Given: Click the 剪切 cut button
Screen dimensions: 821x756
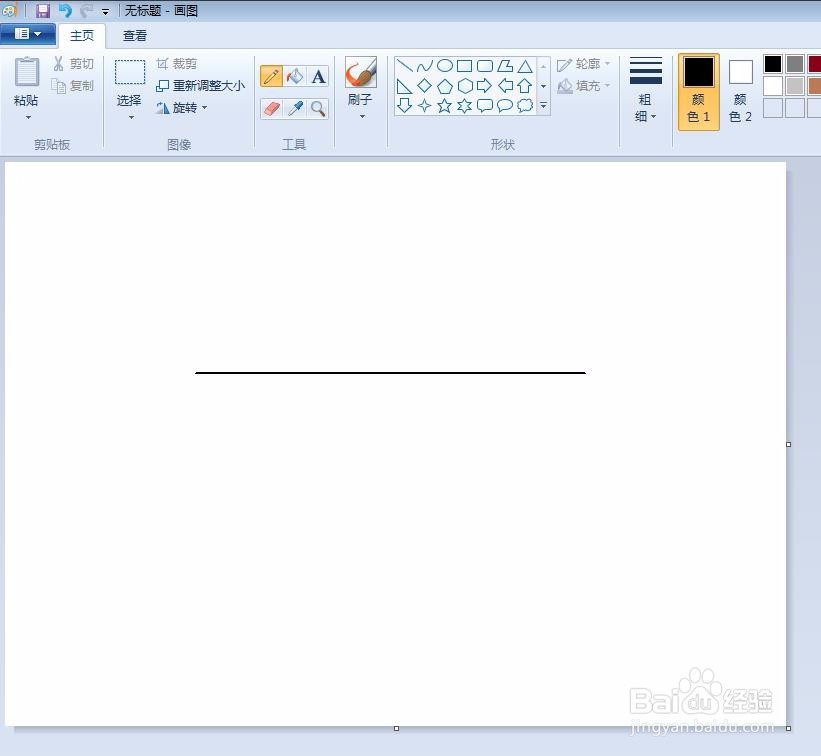Looking at the screenshot, I should pos(73,64).
